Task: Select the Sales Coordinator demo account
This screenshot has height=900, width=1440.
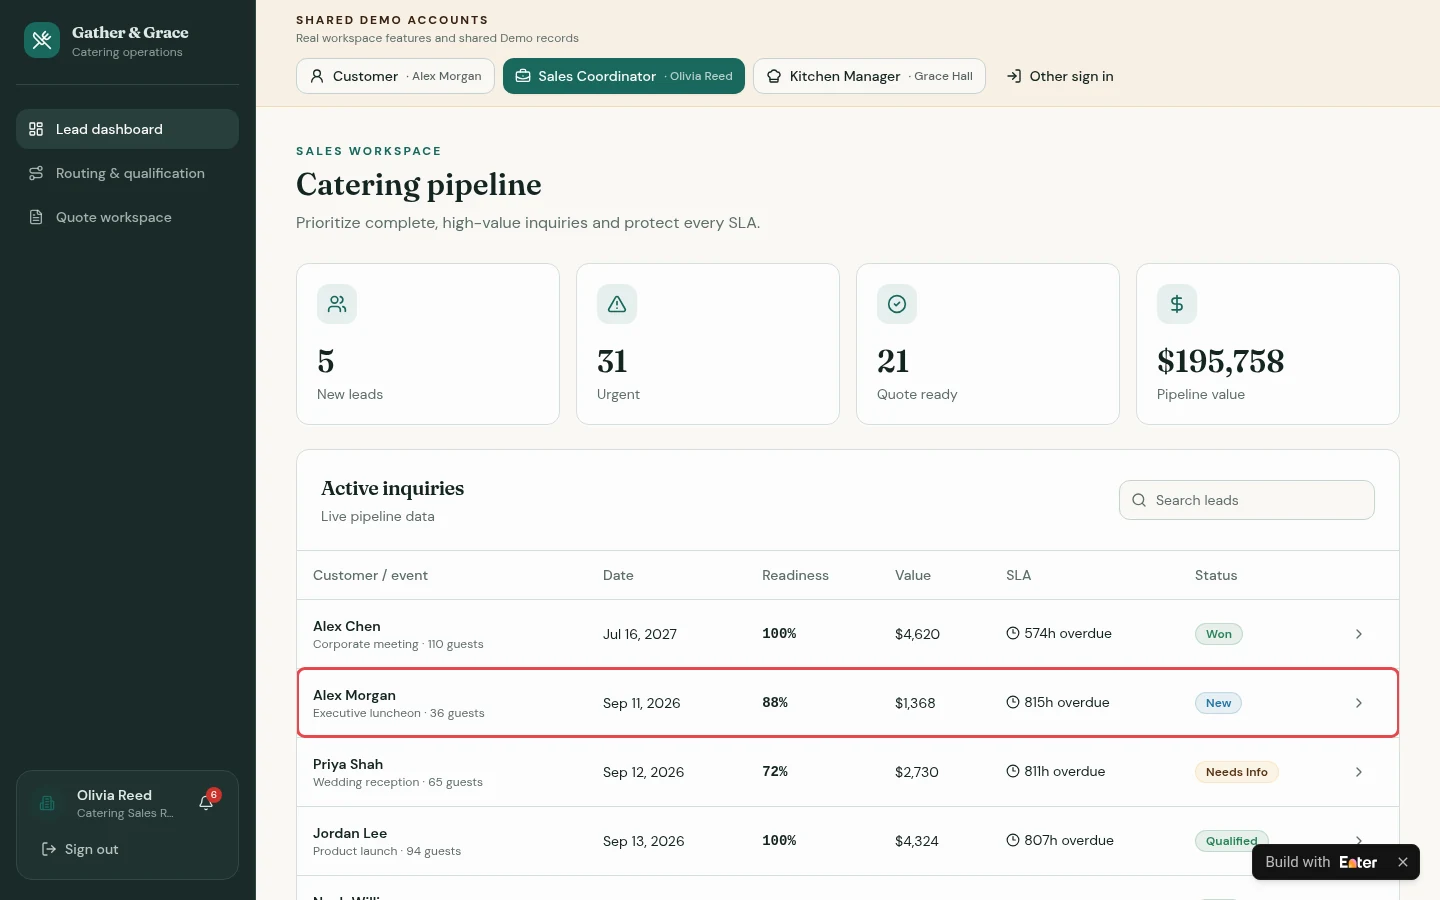Action: tap(624, 76)
